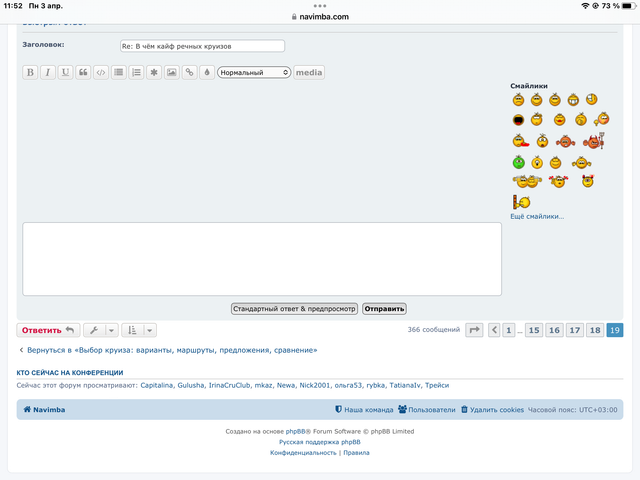Insert the green sick smiley
640x480 pixels.
coord(519,162)
